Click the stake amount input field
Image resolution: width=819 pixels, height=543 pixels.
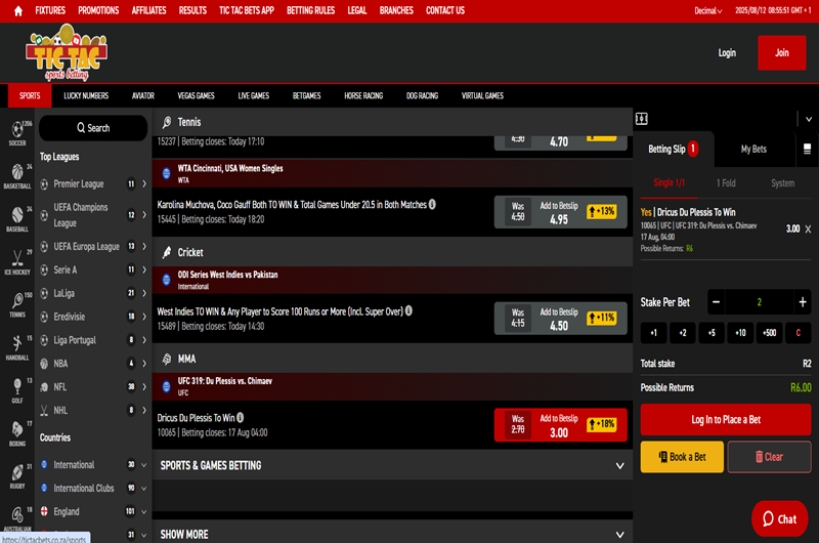759,302
